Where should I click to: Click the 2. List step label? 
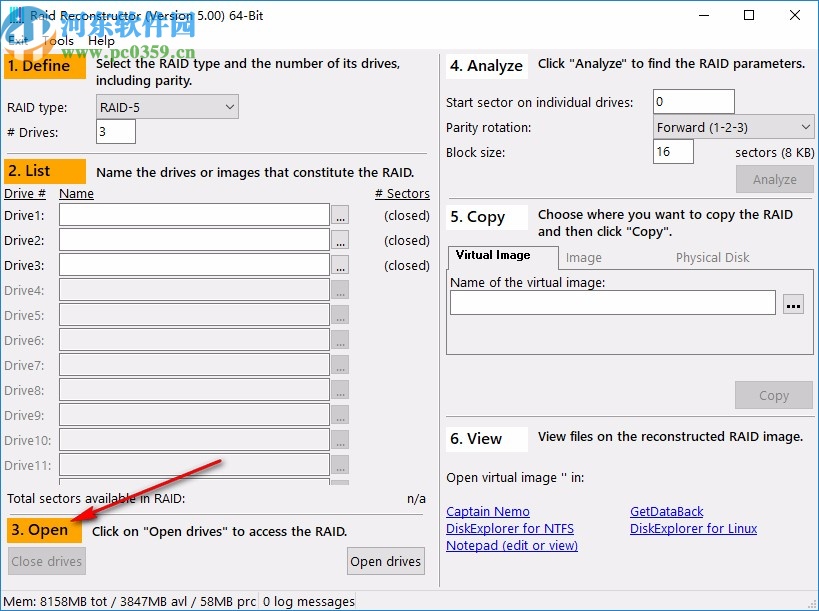(x=45, y=171)
